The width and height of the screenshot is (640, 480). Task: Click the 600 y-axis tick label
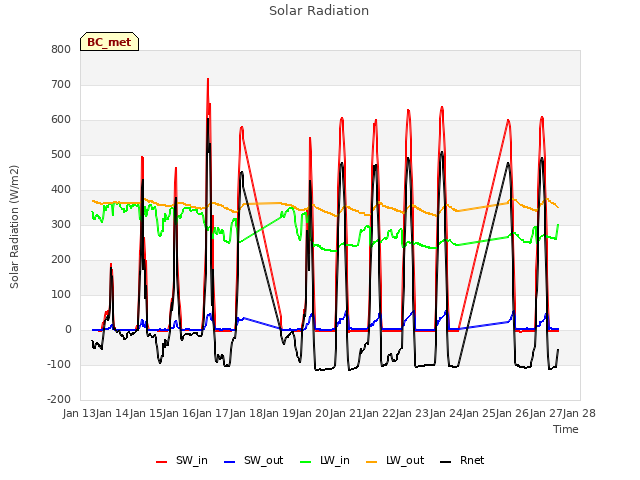[61, 120]
